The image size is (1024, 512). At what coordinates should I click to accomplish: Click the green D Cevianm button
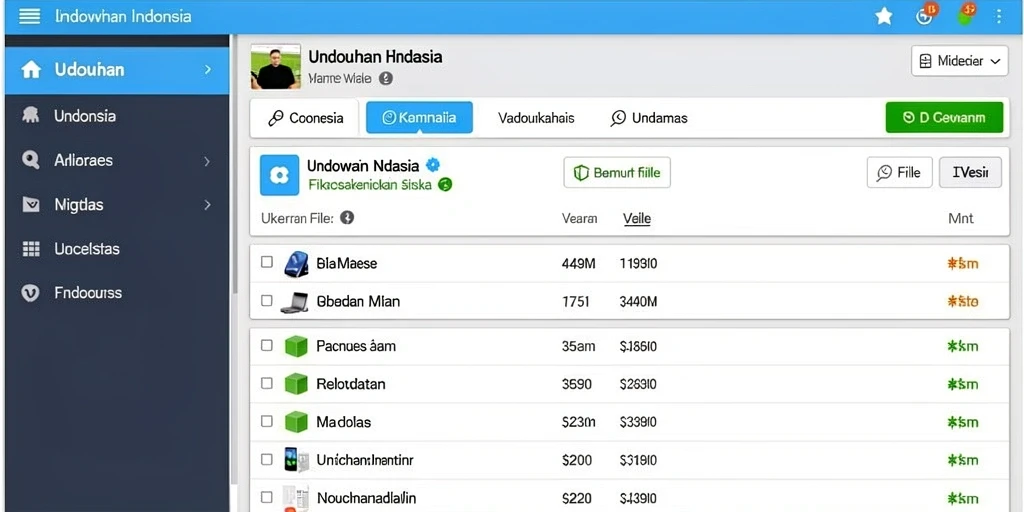(x=944, y=118)
